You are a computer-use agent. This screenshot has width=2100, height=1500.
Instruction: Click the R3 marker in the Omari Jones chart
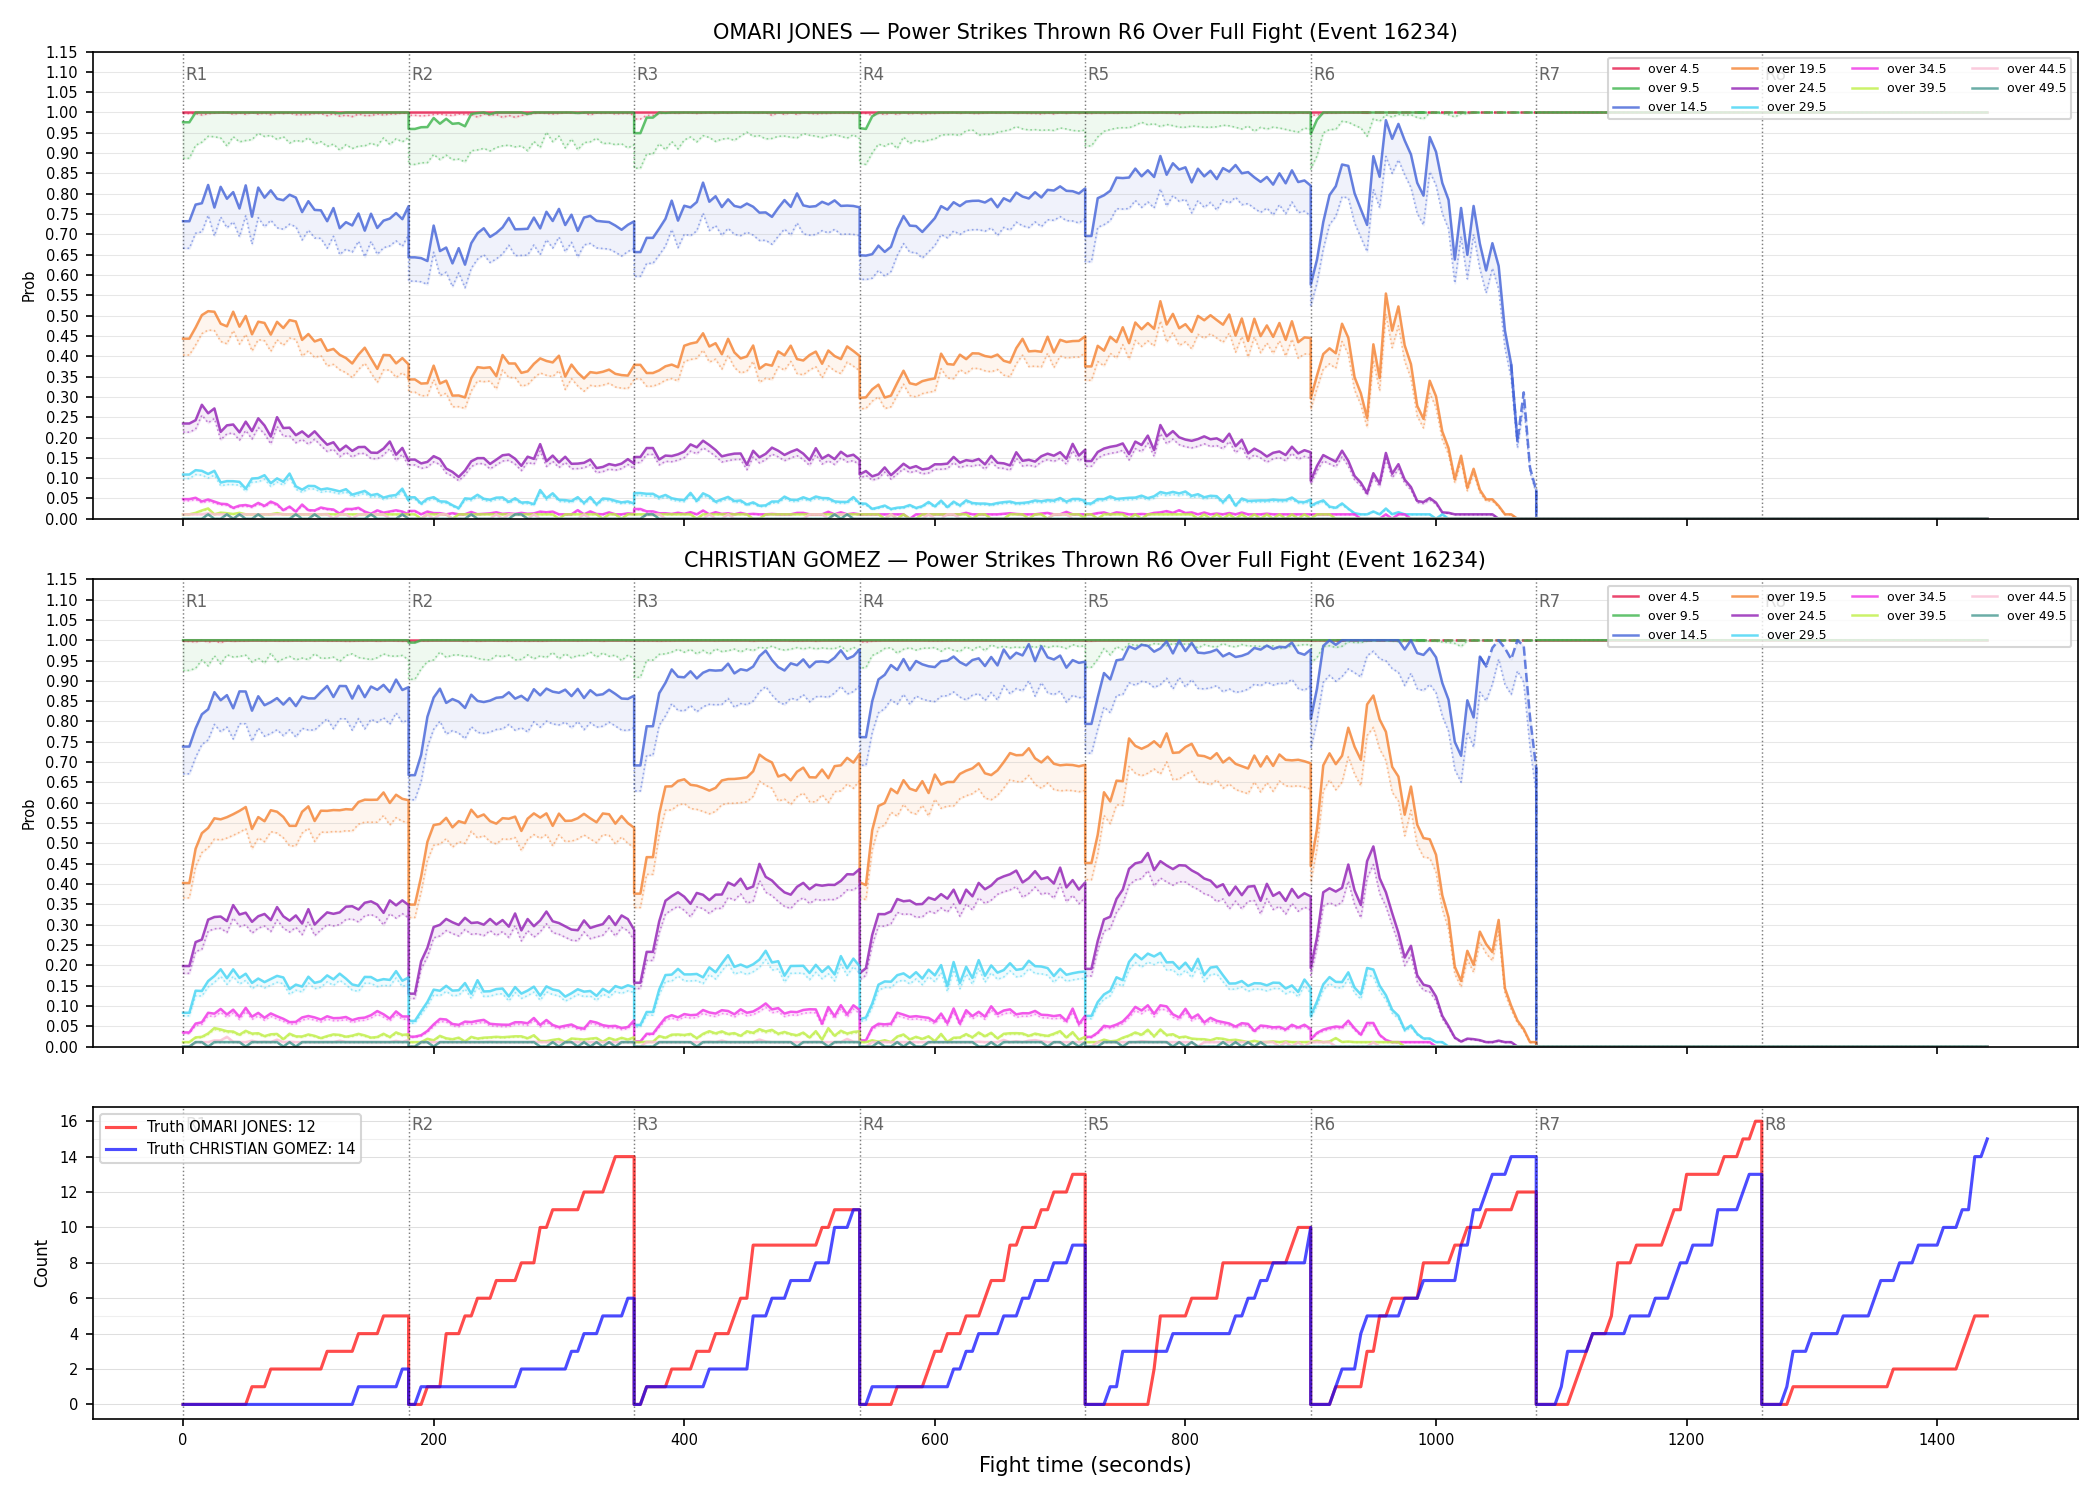pyautogui.click(x=647, y=74)
